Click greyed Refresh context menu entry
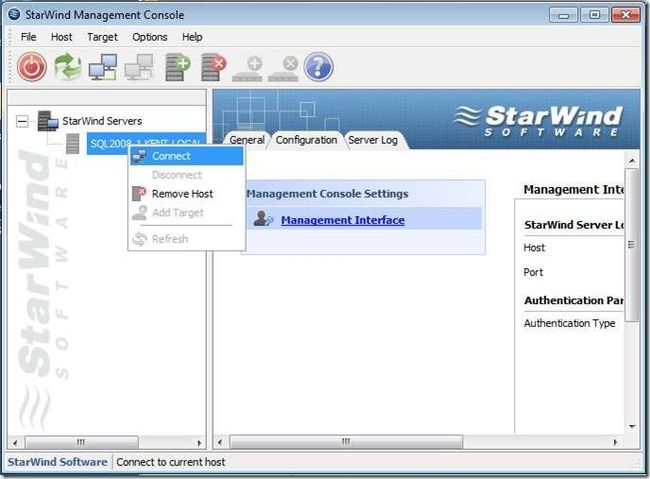The width and height of the screenshot is (650, 479). [x=187, y=239]
